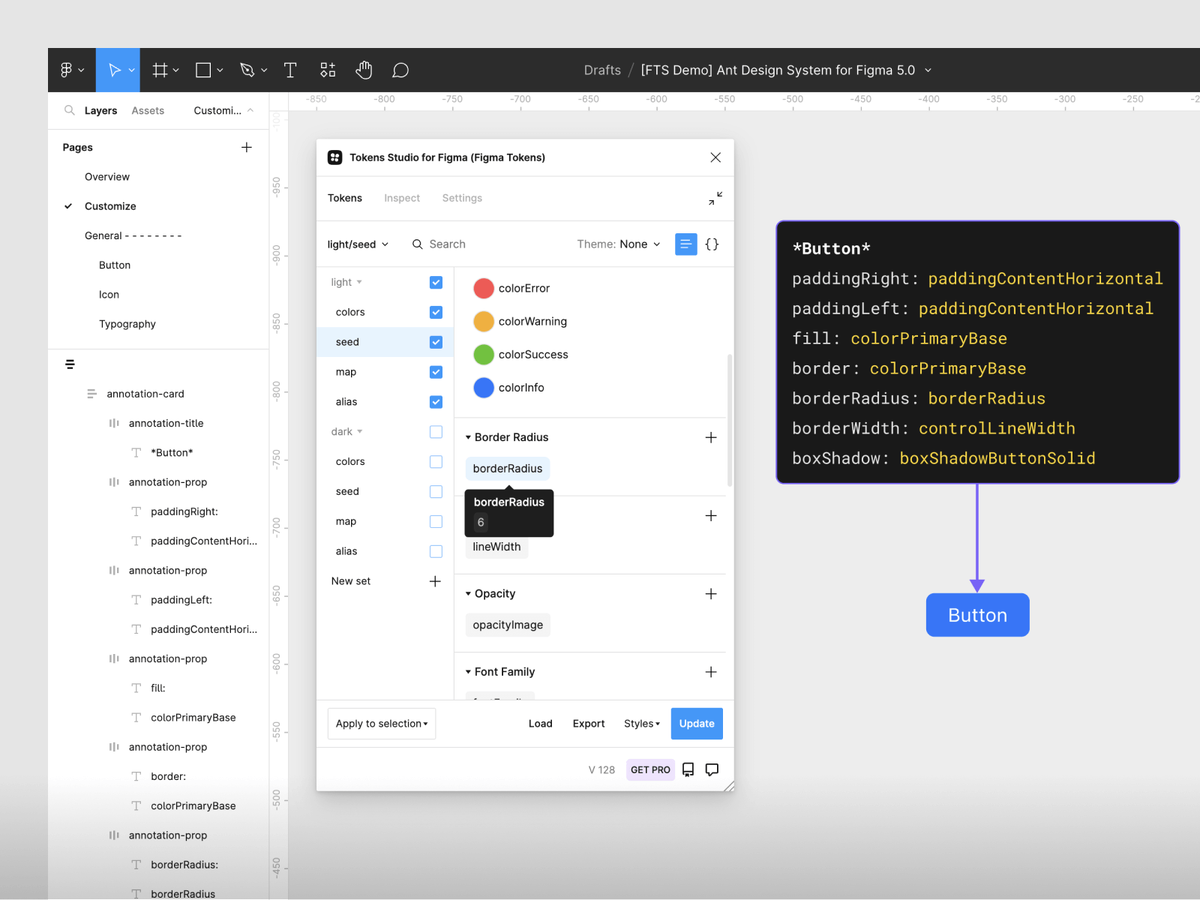The image size is (1200, 900).
Task: Switch to the Assets tab
Action: 148,111
